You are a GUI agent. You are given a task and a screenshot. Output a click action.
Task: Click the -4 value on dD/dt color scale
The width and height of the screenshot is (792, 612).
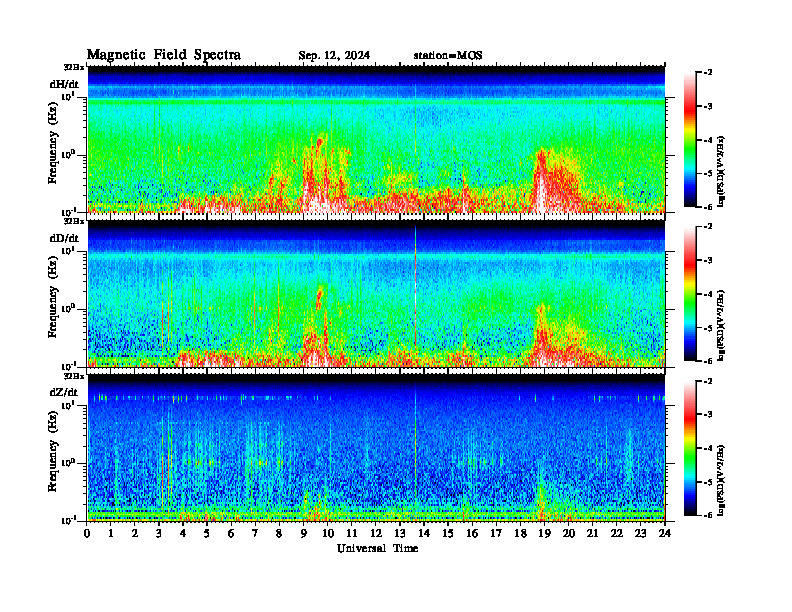[708, 294]
